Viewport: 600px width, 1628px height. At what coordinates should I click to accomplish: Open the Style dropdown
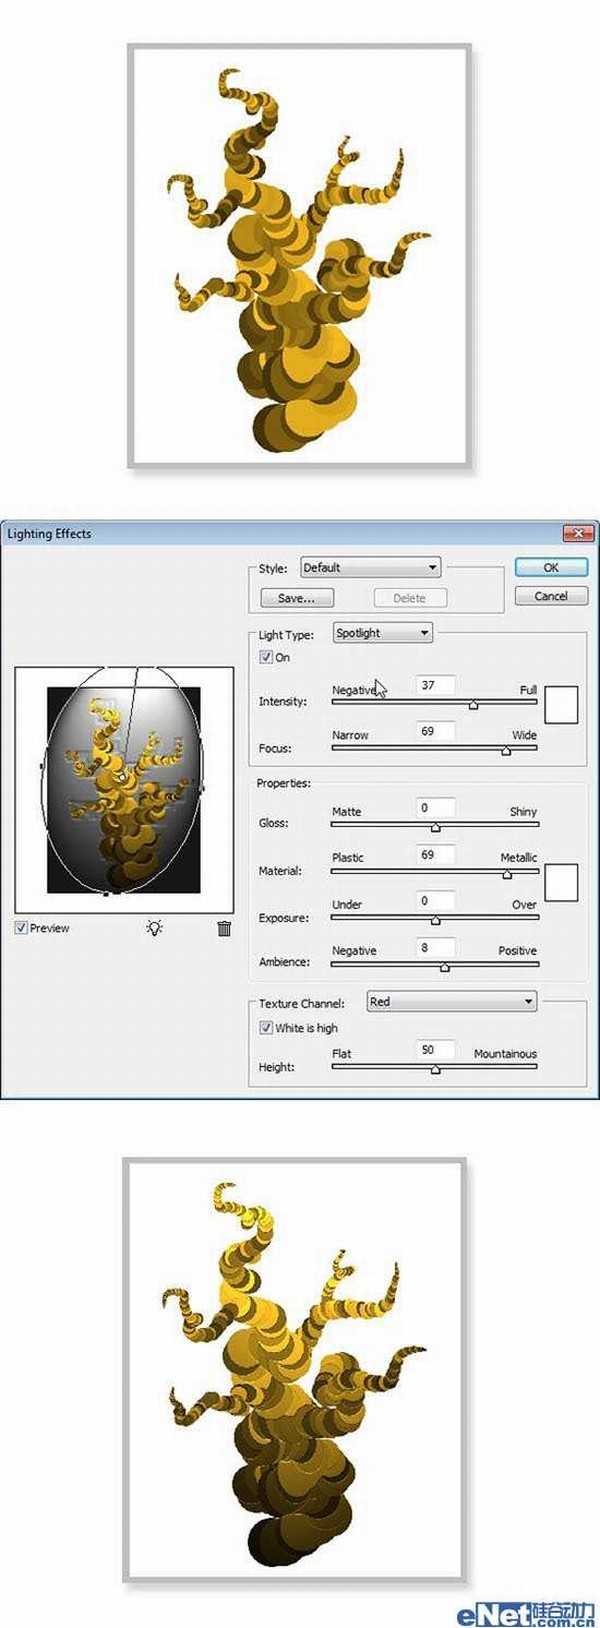[370, 568]
